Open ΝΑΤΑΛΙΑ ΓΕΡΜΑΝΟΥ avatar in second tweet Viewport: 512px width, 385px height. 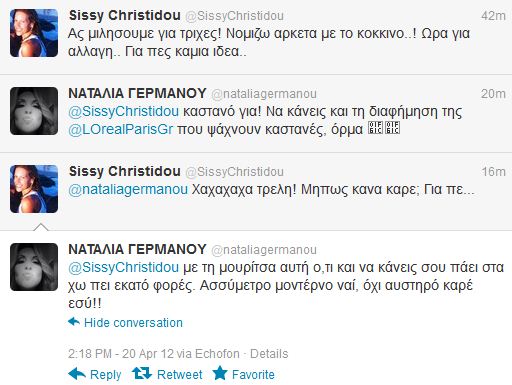point(34,111)
